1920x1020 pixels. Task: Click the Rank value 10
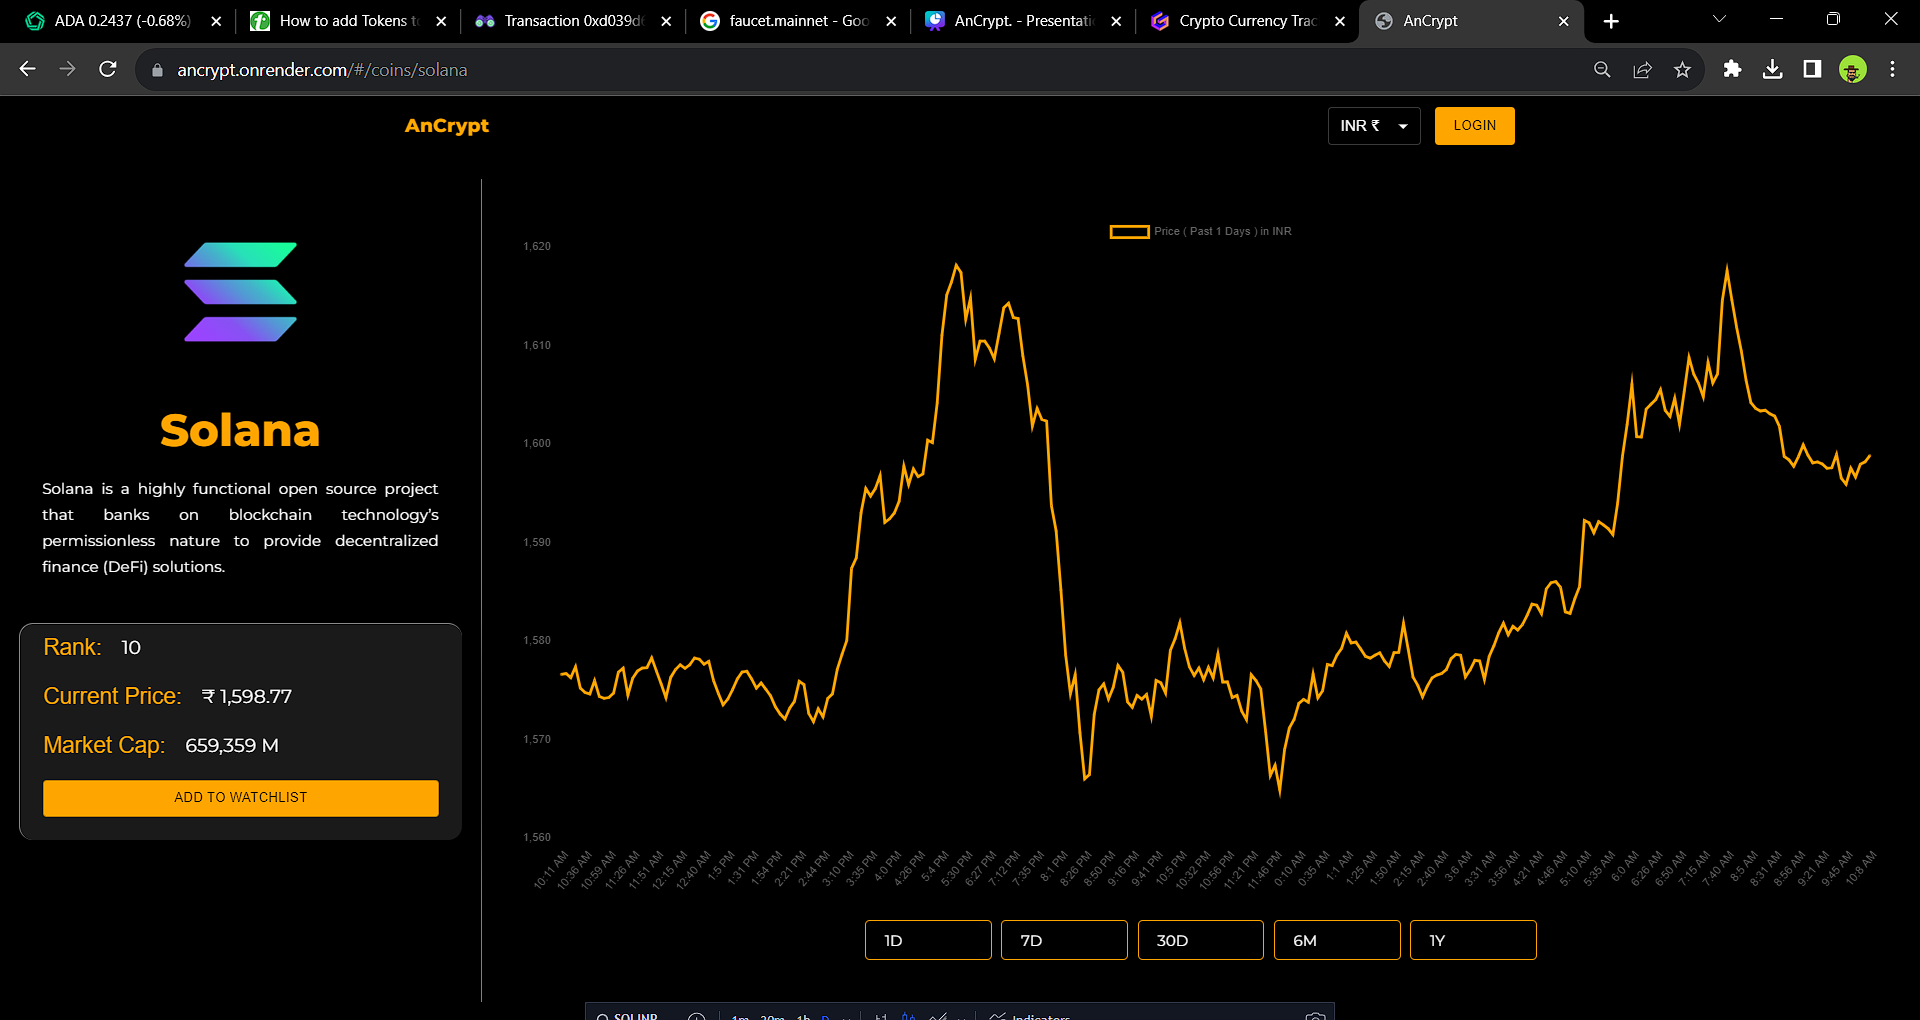(131, 648)
